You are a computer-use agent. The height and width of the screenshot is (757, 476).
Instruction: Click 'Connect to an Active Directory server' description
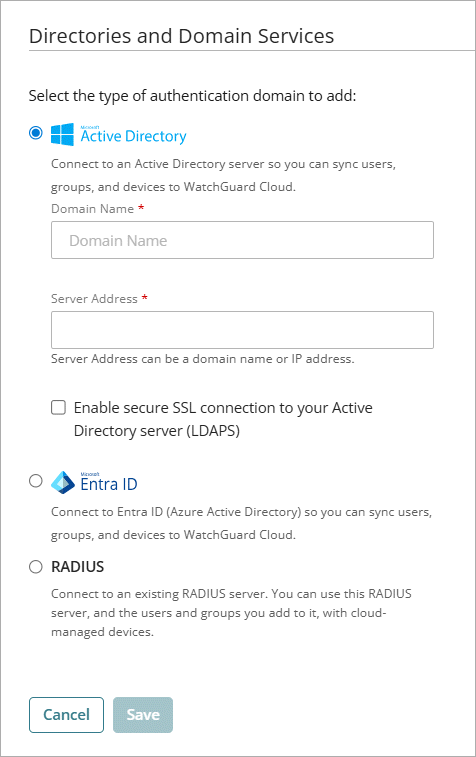coord(224,175)
